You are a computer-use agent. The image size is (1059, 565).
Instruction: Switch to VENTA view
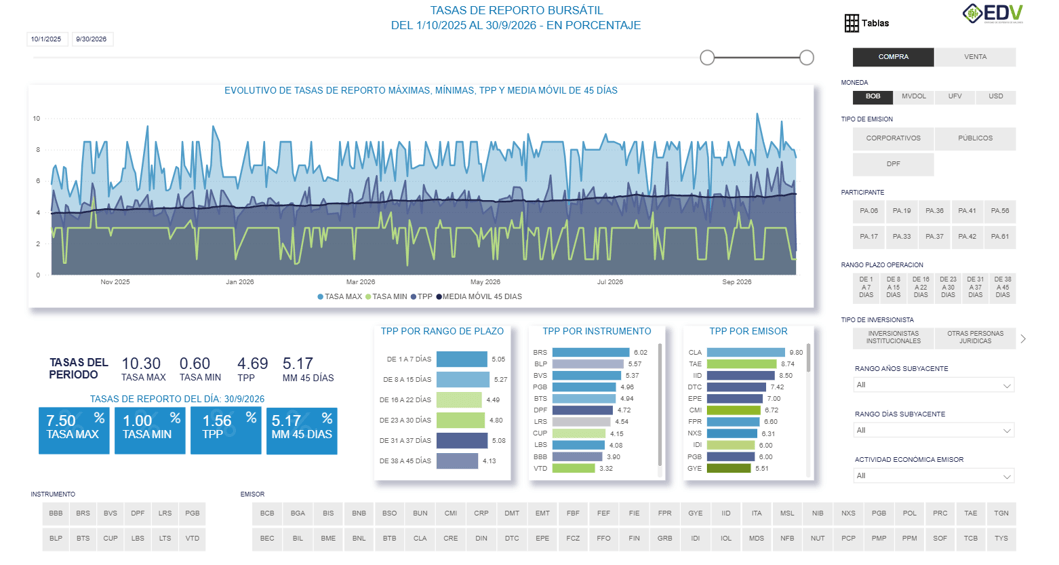coord(975,57)
